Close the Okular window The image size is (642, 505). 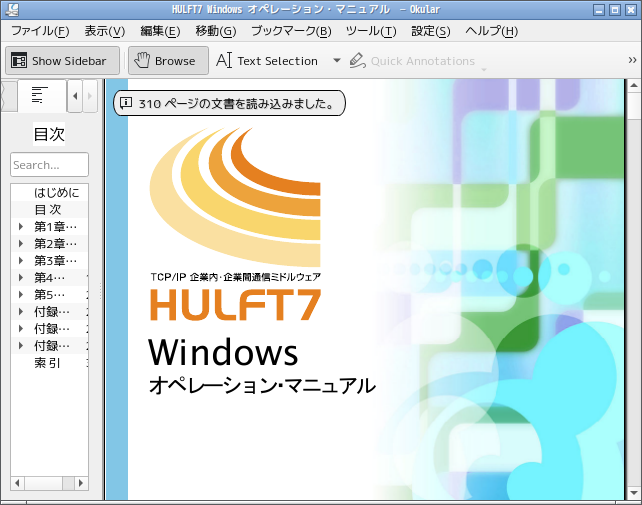[631, 9]
